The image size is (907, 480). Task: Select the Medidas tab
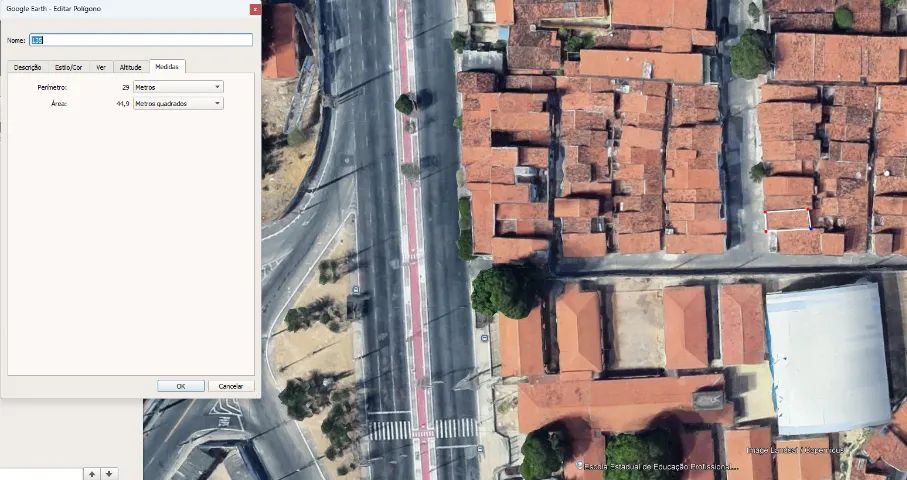click(167, 67)
